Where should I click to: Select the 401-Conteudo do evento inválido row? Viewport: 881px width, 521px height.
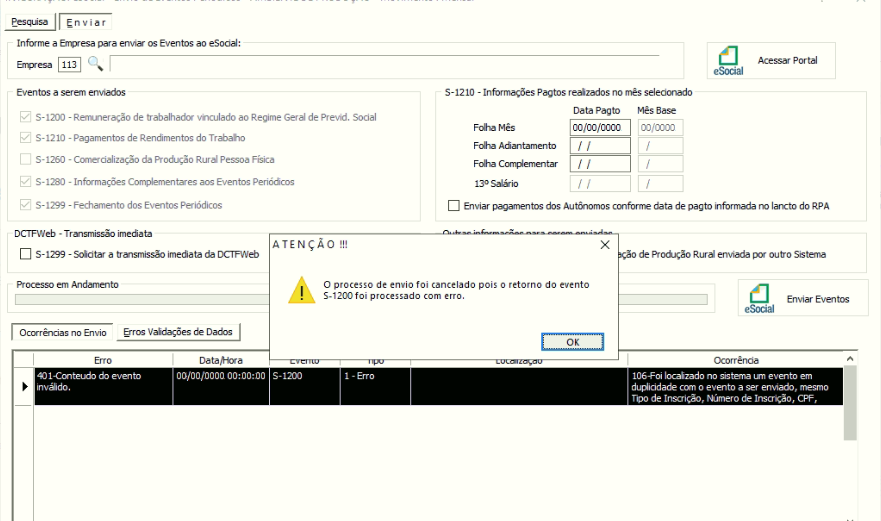(100, 386)
